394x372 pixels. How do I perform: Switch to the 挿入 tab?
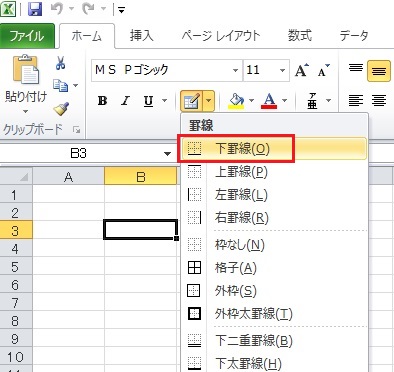click(x=142, y=35)
